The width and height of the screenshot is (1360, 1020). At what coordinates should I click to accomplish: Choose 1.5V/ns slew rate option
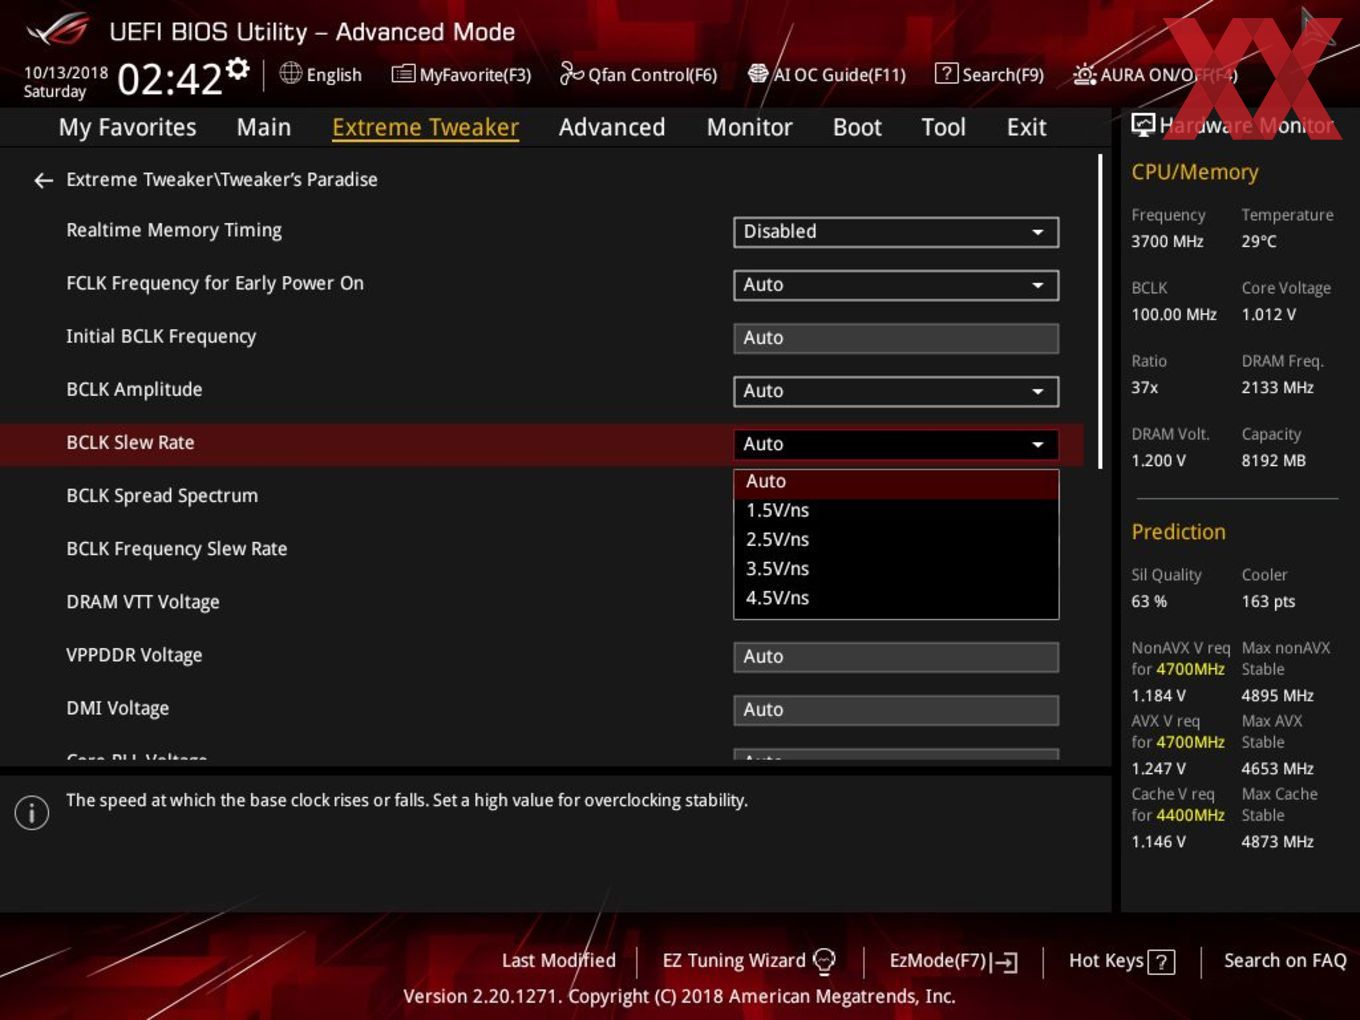click(896, 511)
